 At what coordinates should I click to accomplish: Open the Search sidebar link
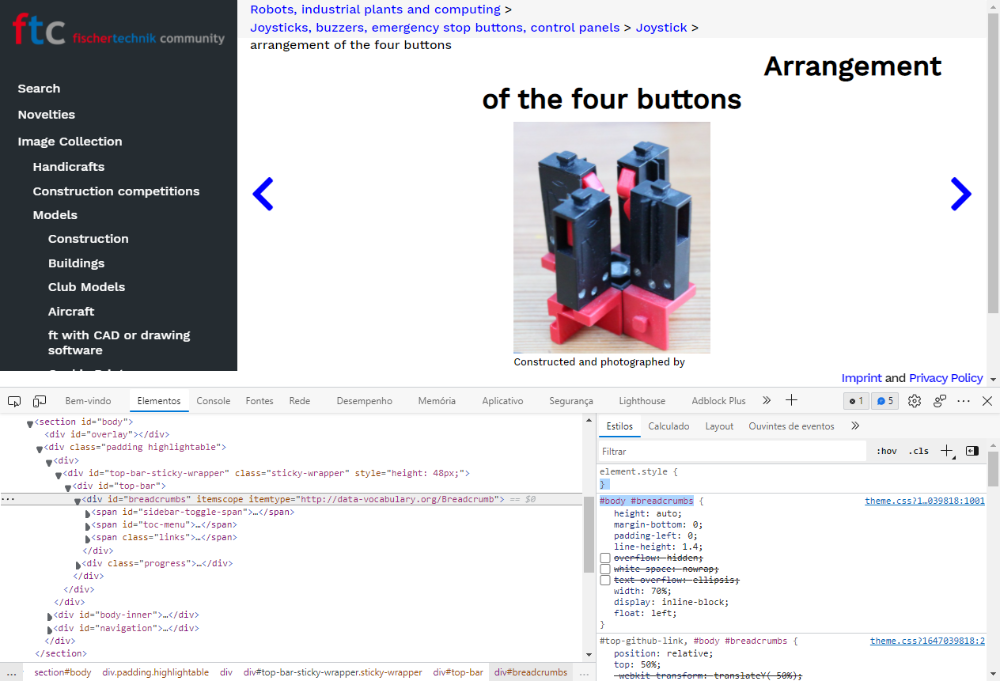pos(39,89)
